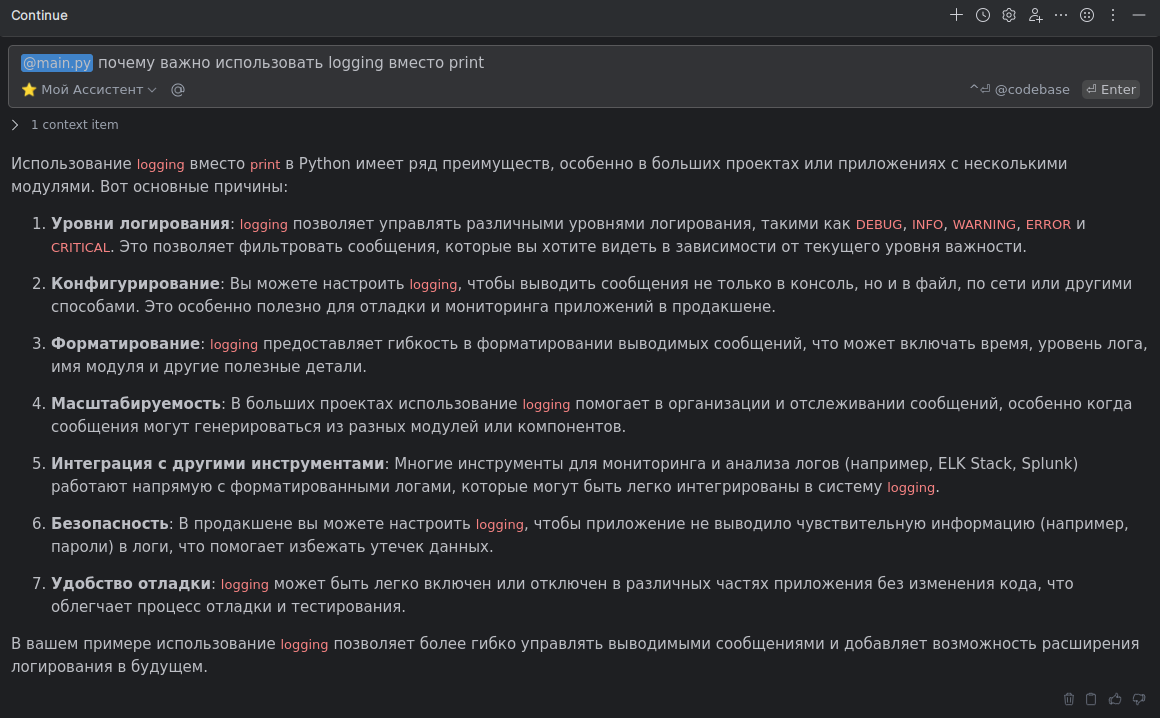This screenshot has width=1160, height=718.
Task: Open Continue settings gear icon
Action: [x=1009, y=15]
